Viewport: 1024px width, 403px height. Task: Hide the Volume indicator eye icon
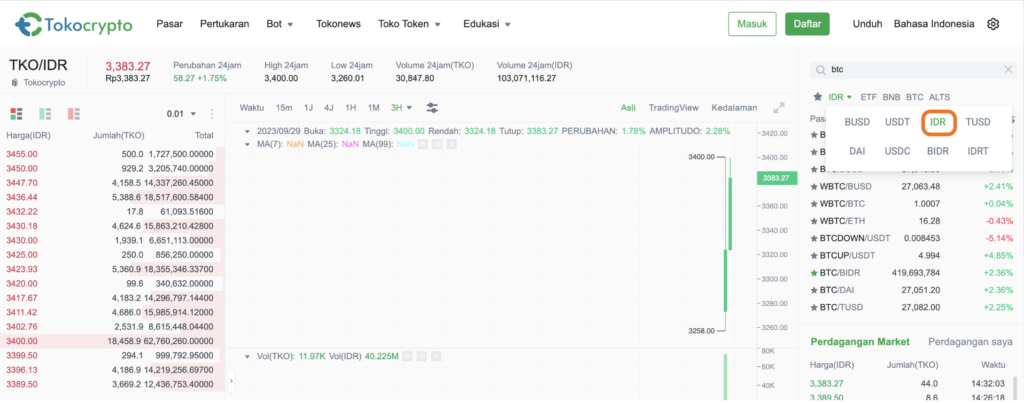(408, 356)
